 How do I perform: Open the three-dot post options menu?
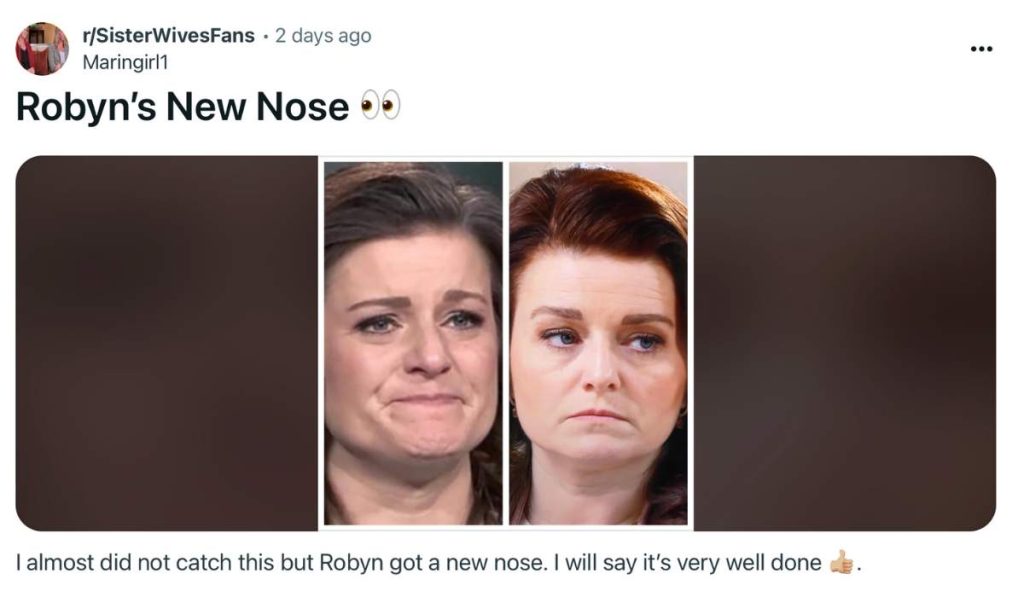tap(981, 48)
